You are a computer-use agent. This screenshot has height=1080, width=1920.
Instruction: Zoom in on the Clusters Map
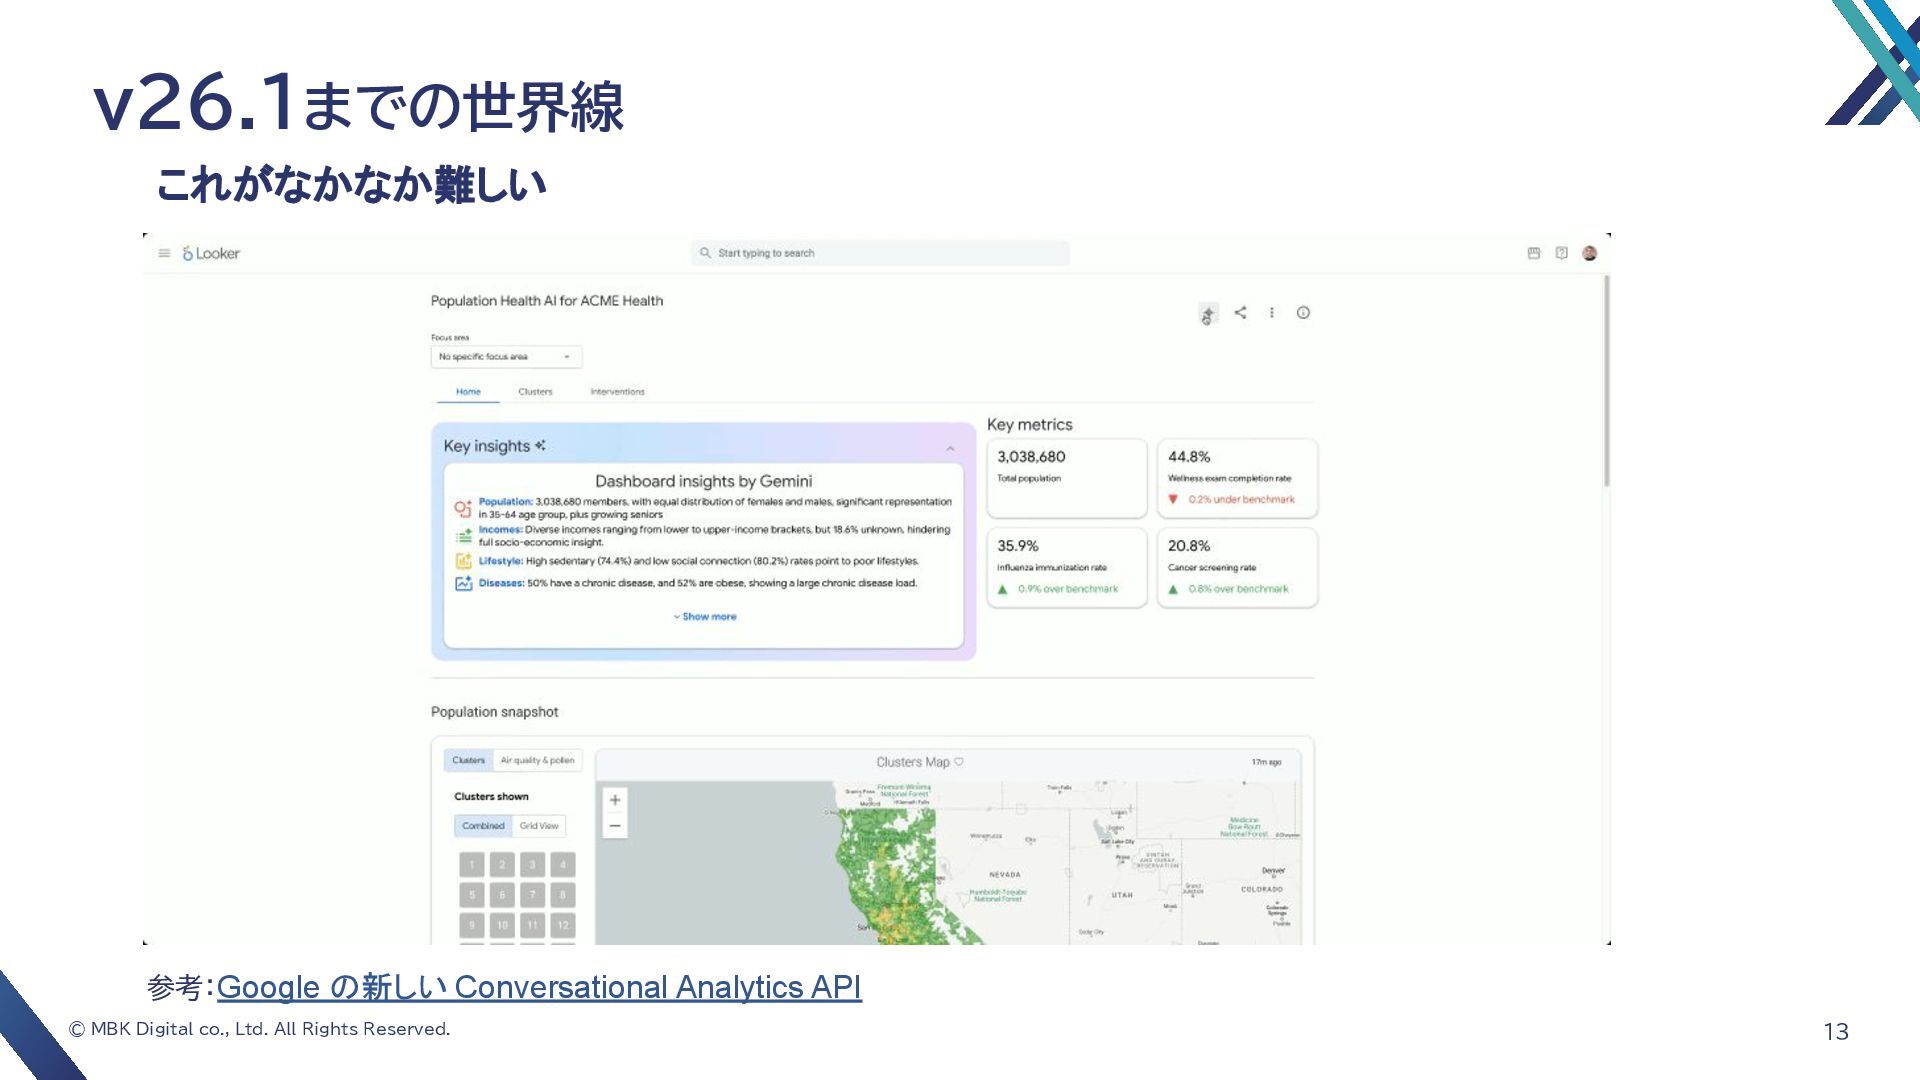point(615,800)
